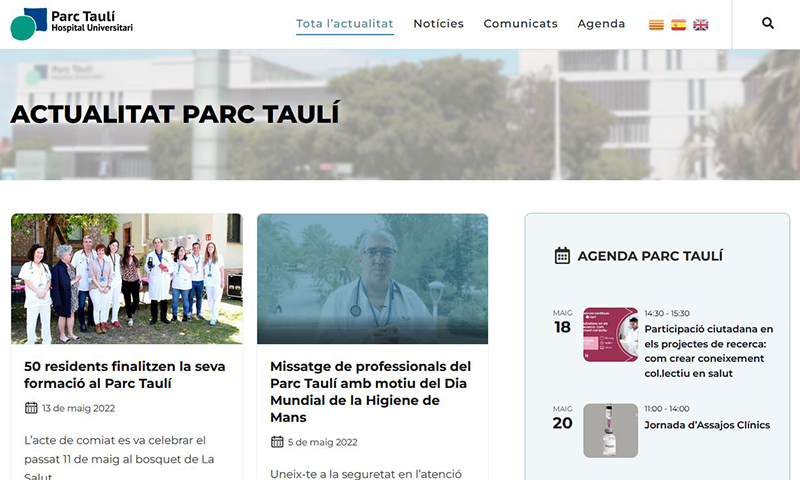Click calendar icon next to 5 de maig 2022
The image size is (800, 480).
tap(277, 442)
